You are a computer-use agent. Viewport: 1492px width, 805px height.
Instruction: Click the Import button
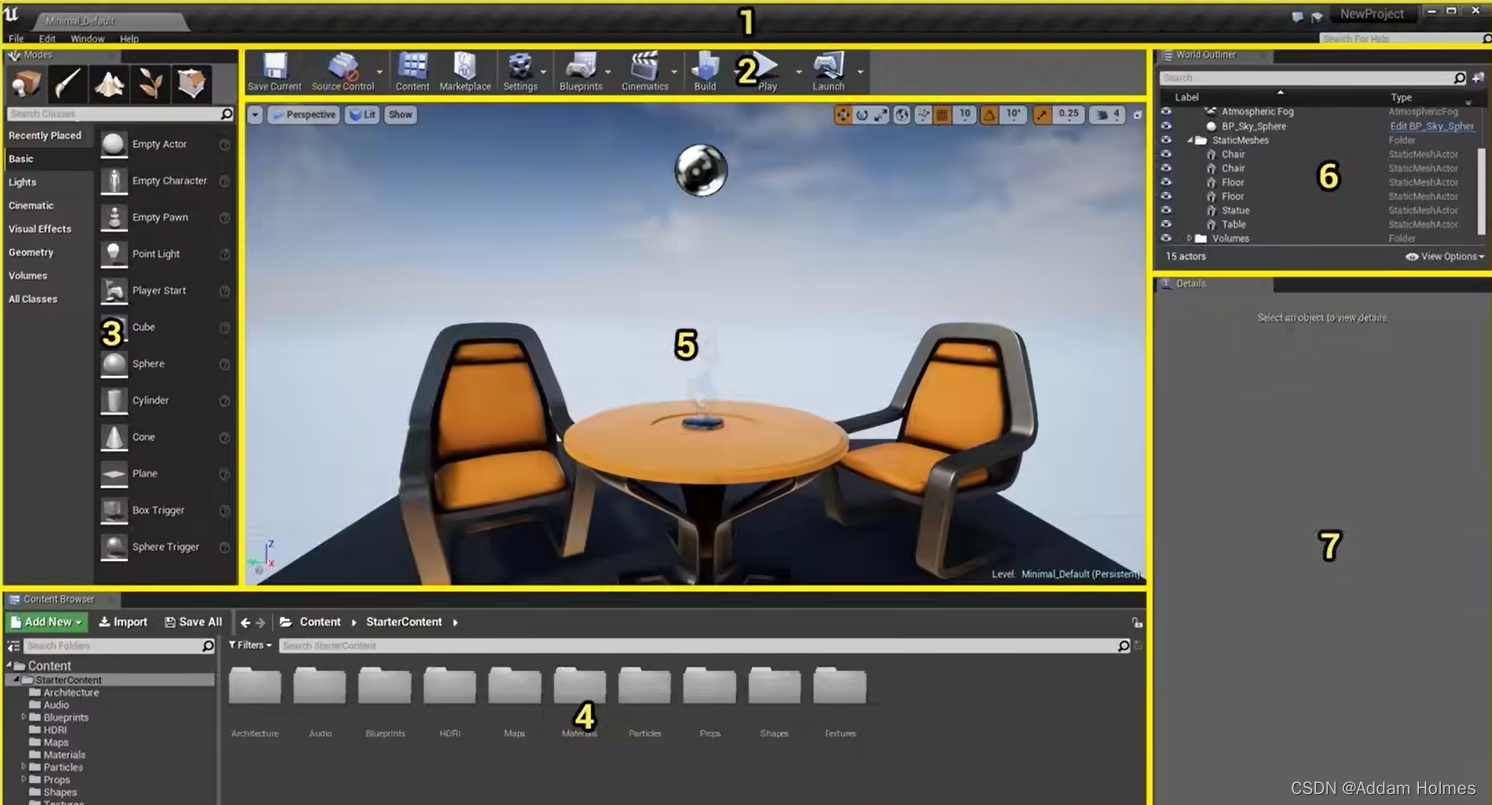pos(123,622)
